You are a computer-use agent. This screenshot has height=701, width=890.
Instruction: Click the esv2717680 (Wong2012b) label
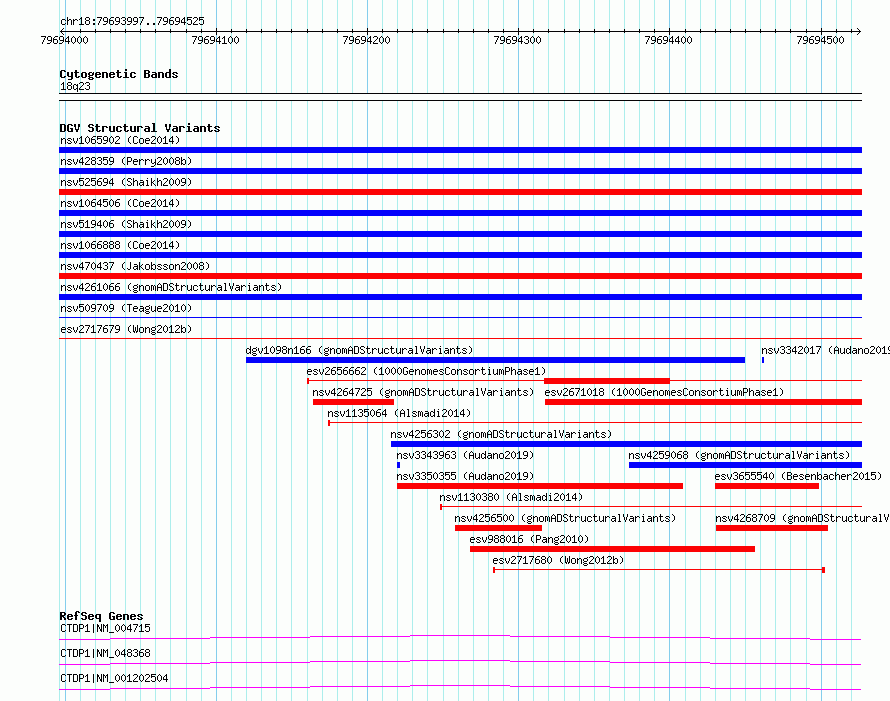[559, 560]
